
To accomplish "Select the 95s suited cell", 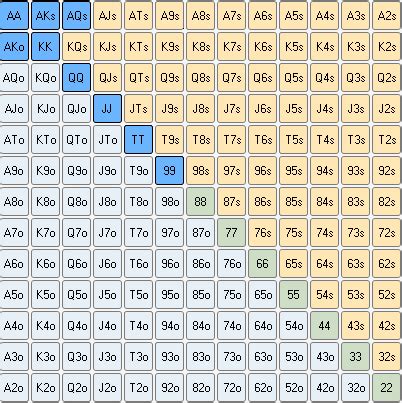I will (x=293, y=170).
